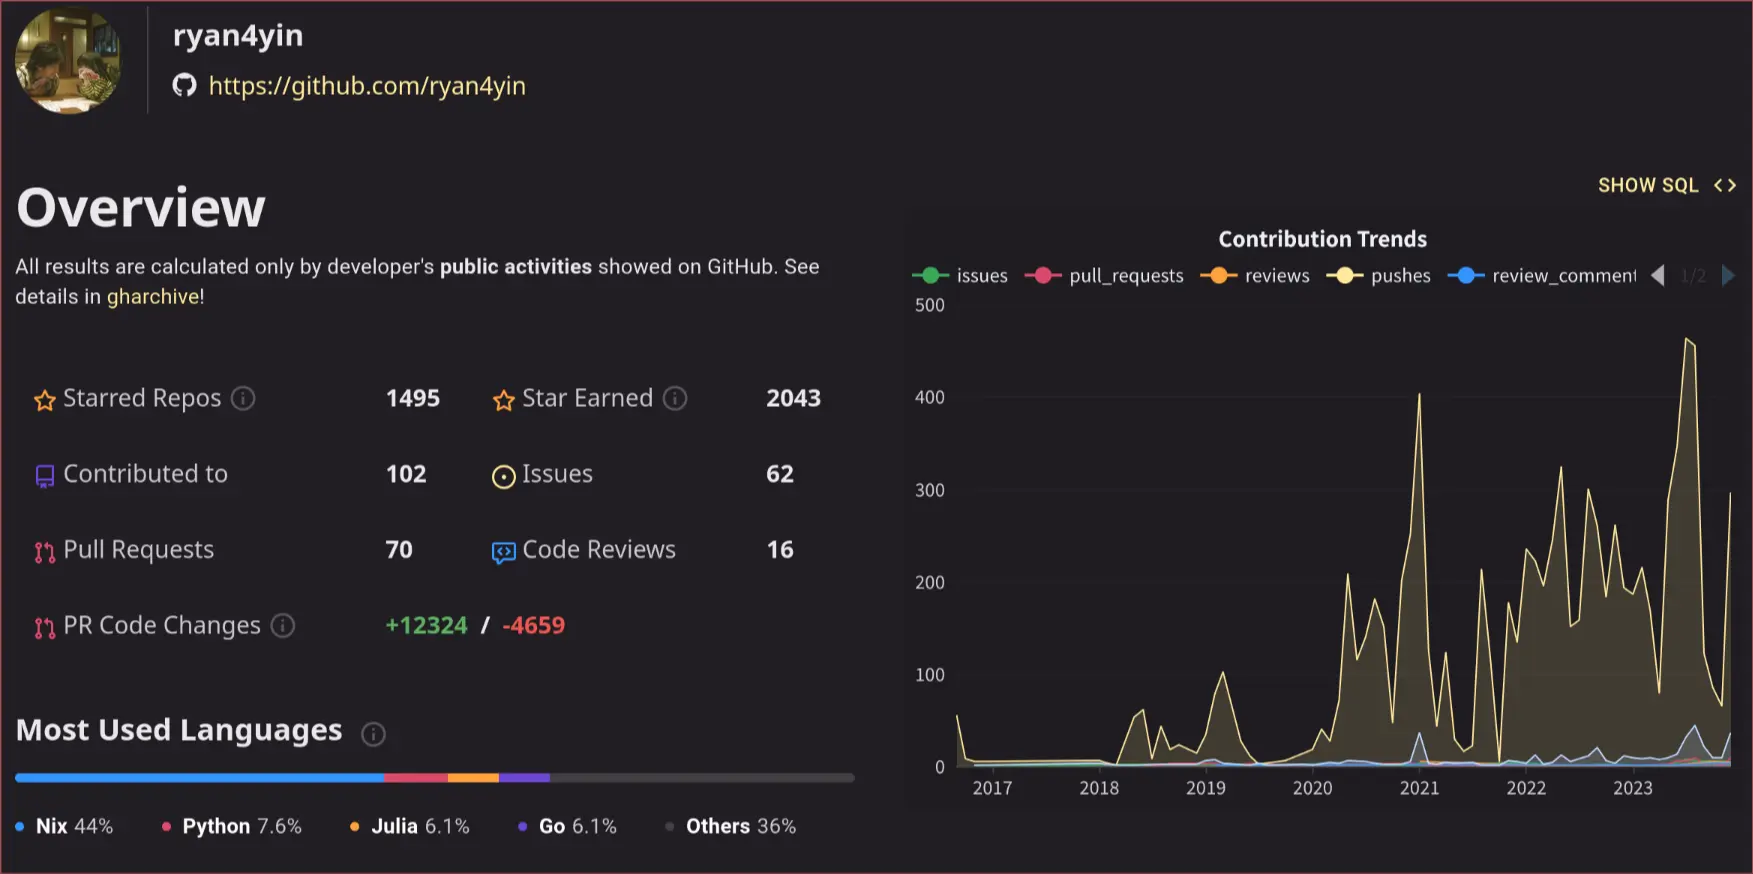Click the Nix segment of language bar
The width and height of the screenshot is (1753, 874).
coord(199,777)
